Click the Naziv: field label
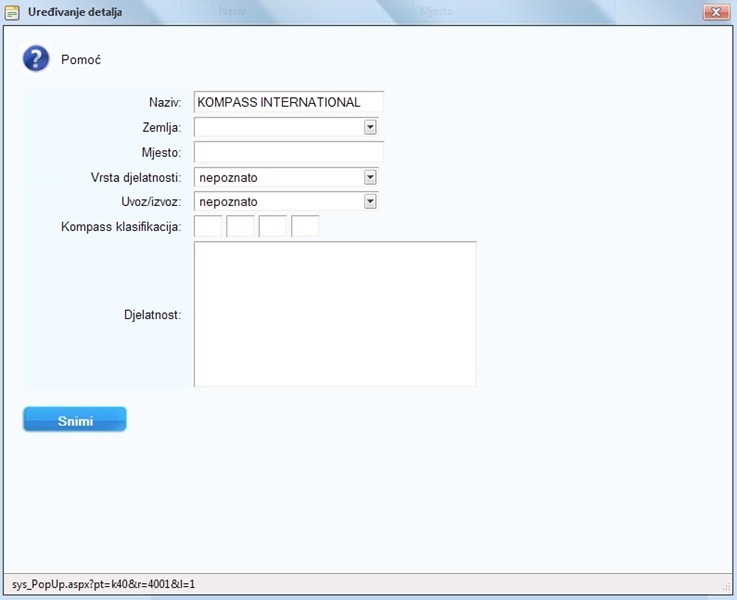This screenshot has height=600, width=737. [x=165, y=102]
